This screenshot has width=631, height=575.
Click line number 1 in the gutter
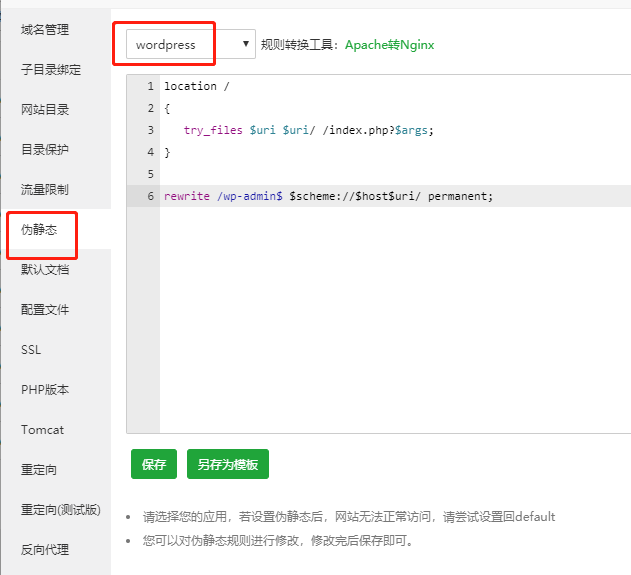[151, 86]
